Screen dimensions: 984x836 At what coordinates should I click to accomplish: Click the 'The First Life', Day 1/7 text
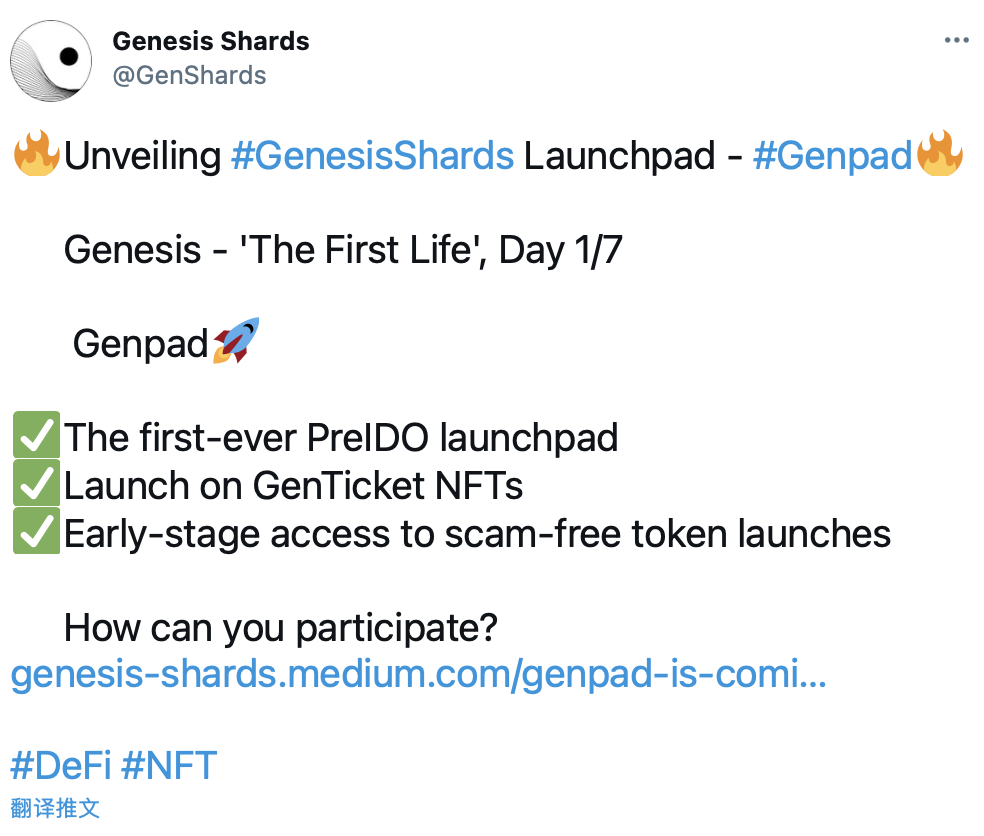tap(431, 250)
